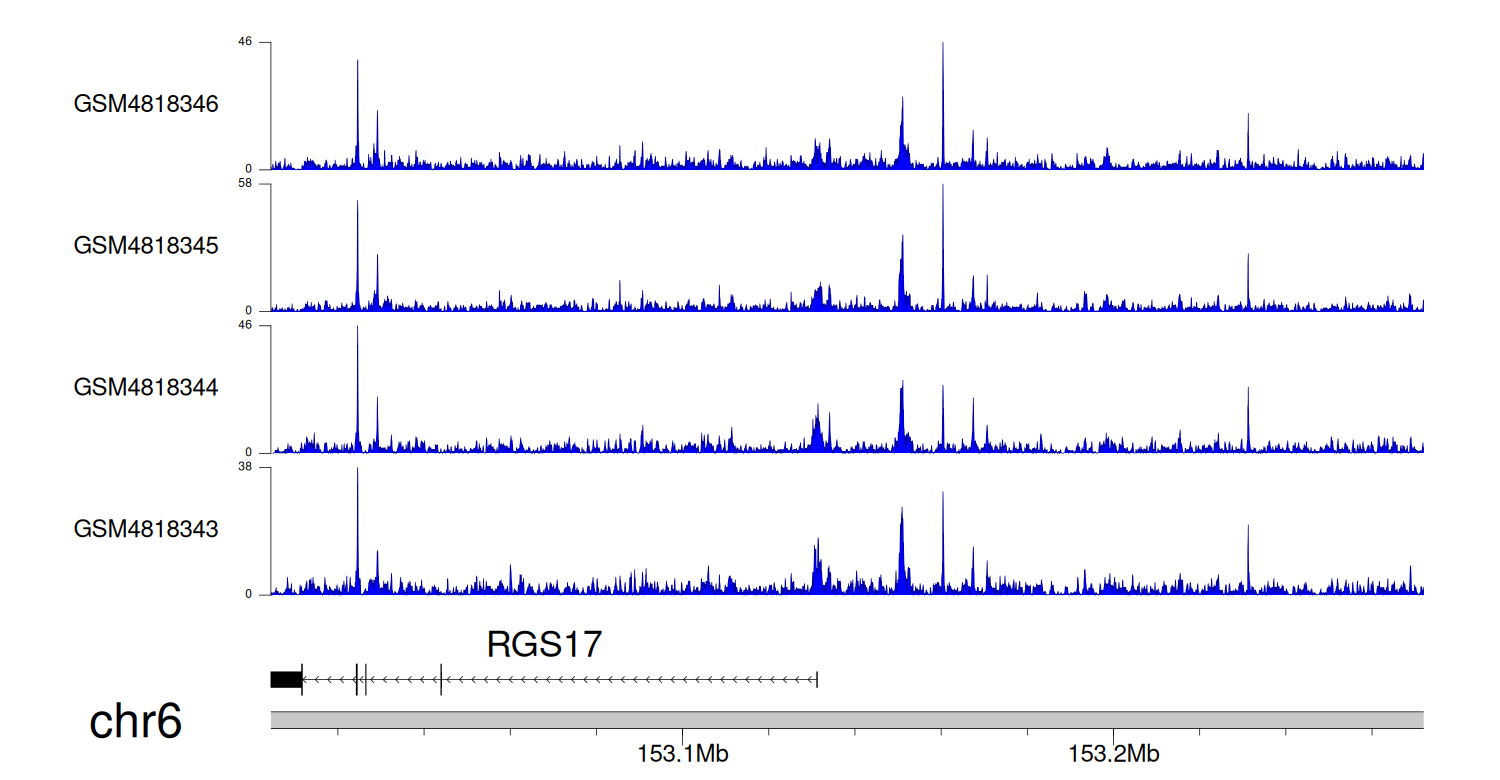Click the chr6 chromosome label
Image resolution: width=1500 pixels, height=780 pixels.
coord(135,721)
